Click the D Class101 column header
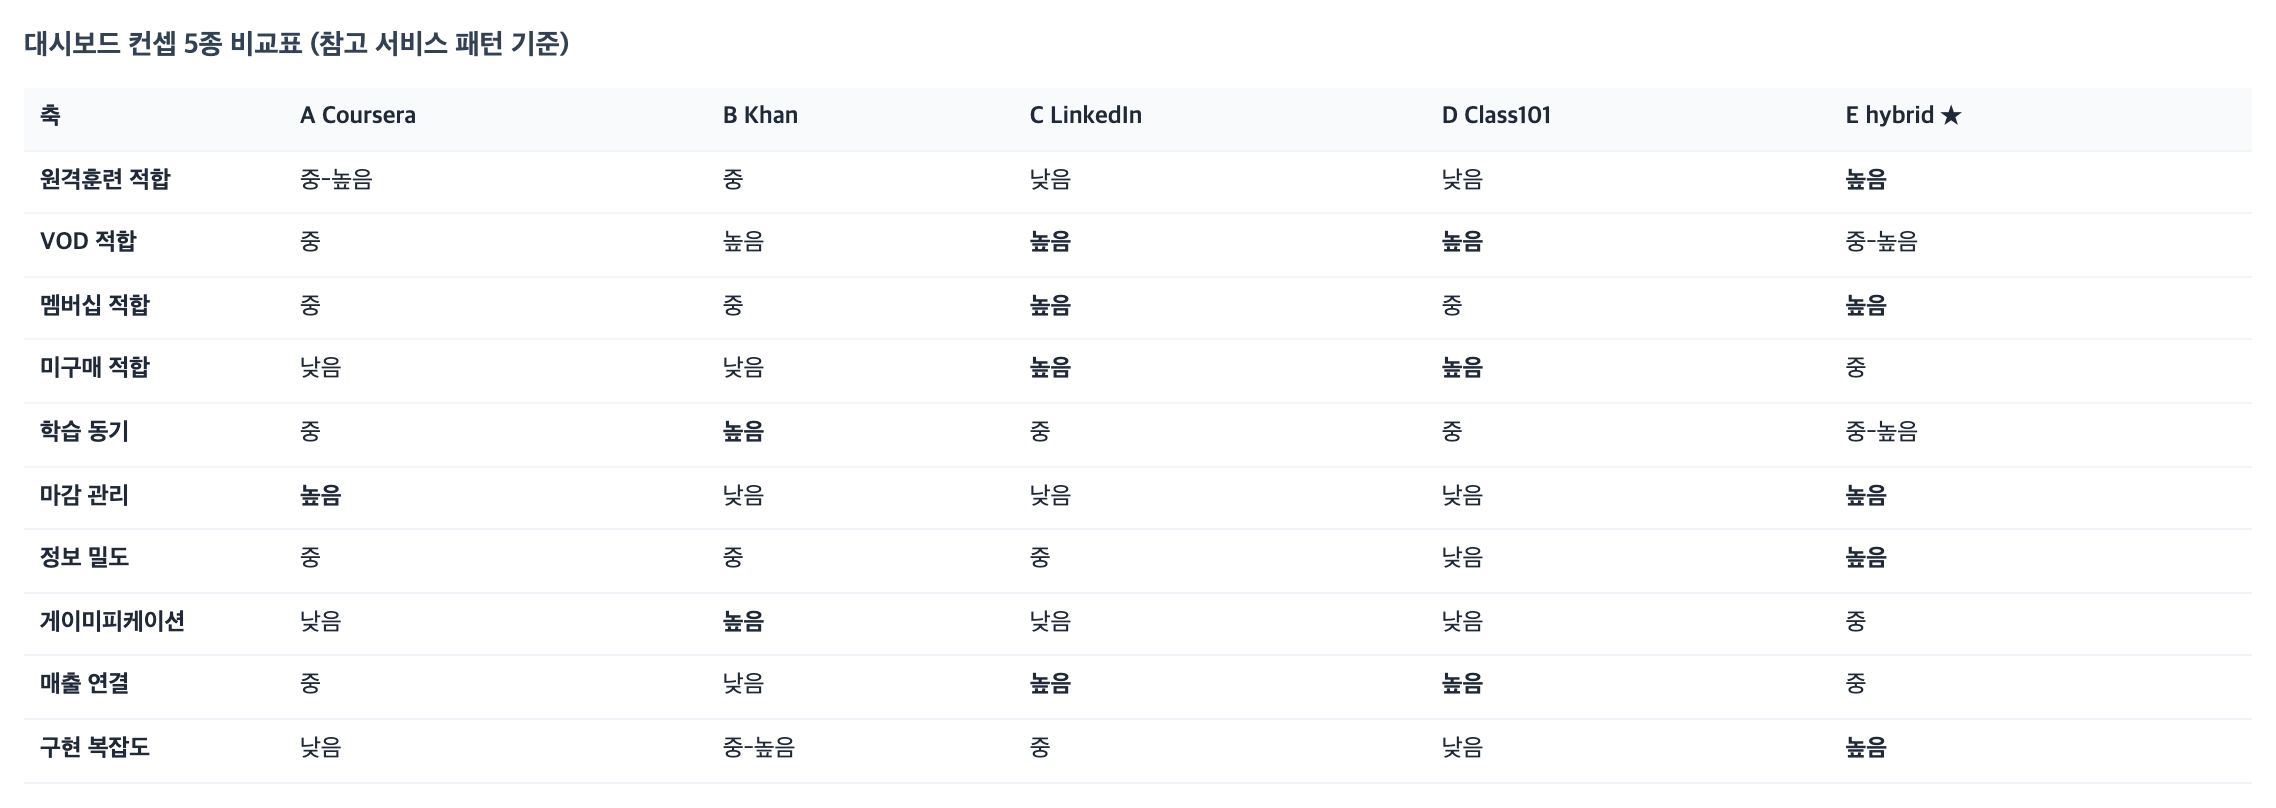Screen dimensions: 2276x808 pyautogui.click(x=1496, y=116)
